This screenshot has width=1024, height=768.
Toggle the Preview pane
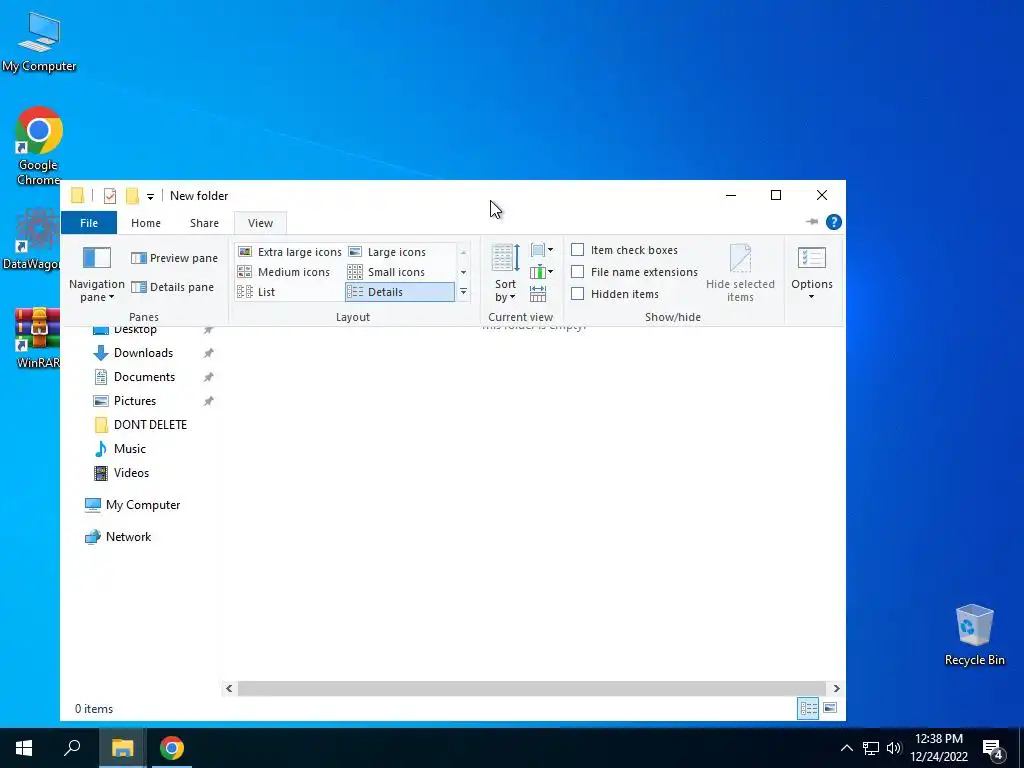(x=174, y=258)
